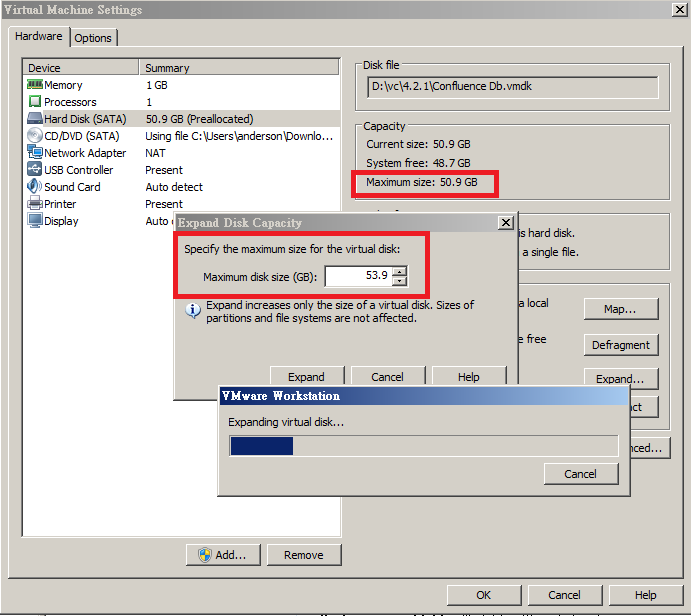Click the Memory device icon
The width and height of the screenshot is (691, 616).
pos(35,84)
